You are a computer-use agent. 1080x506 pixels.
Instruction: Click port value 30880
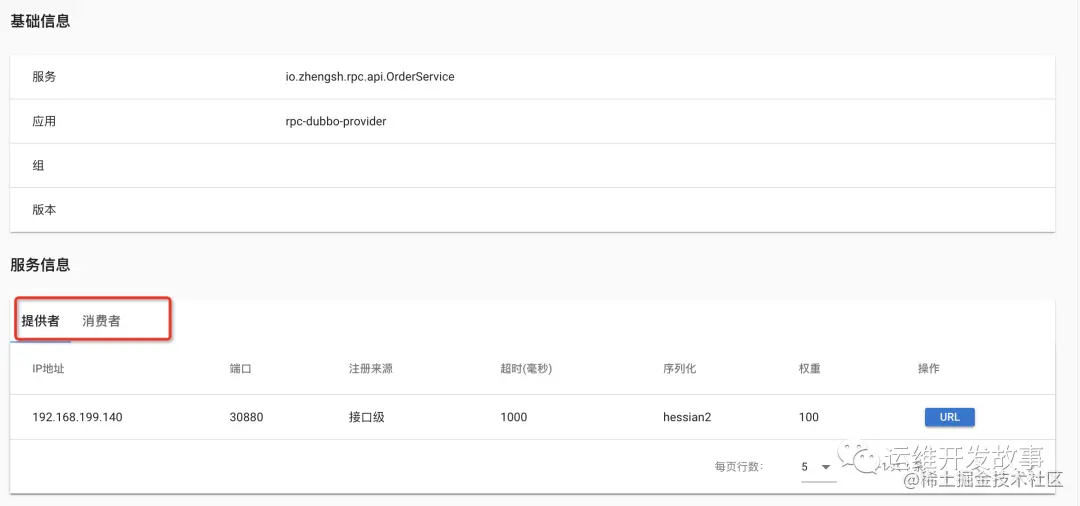click(246, 417)
